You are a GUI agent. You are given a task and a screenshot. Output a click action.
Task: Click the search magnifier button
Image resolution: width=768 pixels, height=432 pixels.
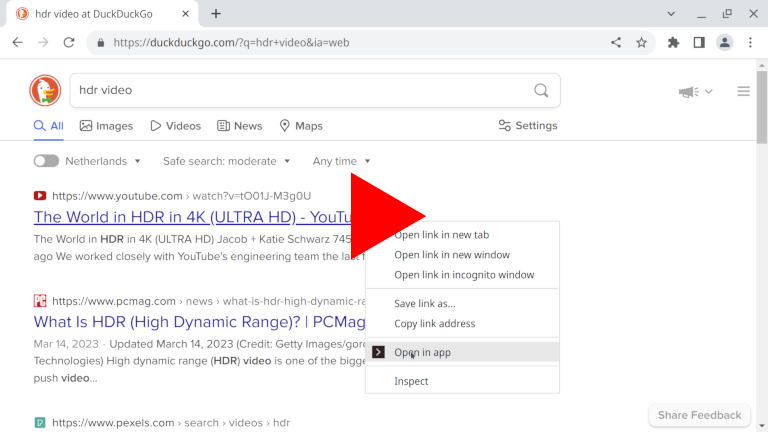[x=541, y=90]
